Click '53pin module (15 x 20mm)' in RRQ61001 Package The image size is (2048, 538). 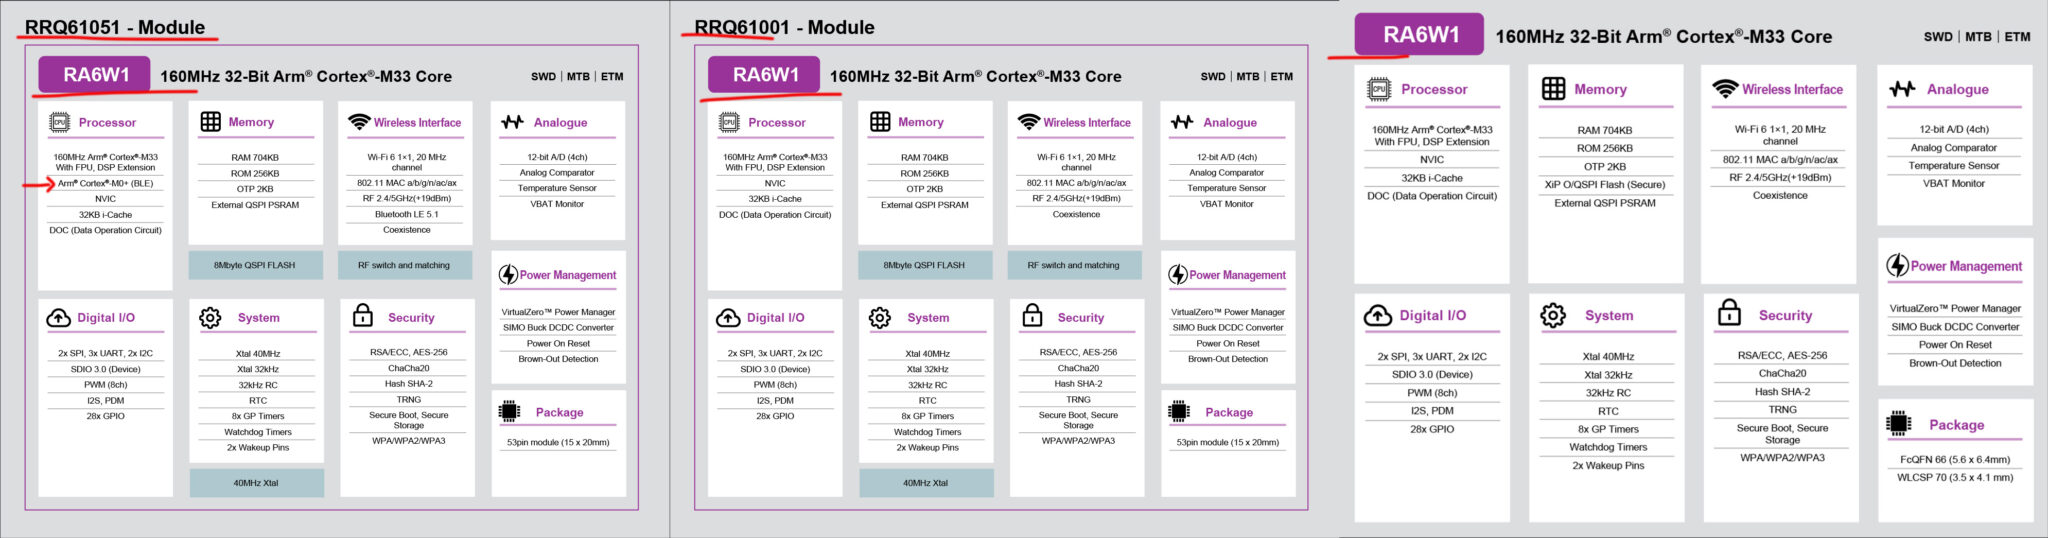pyautogui.click(x=1228, y=442)
